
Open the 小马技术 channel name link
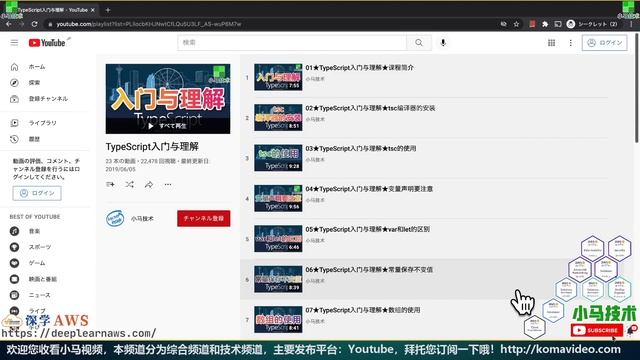(142, 219)
